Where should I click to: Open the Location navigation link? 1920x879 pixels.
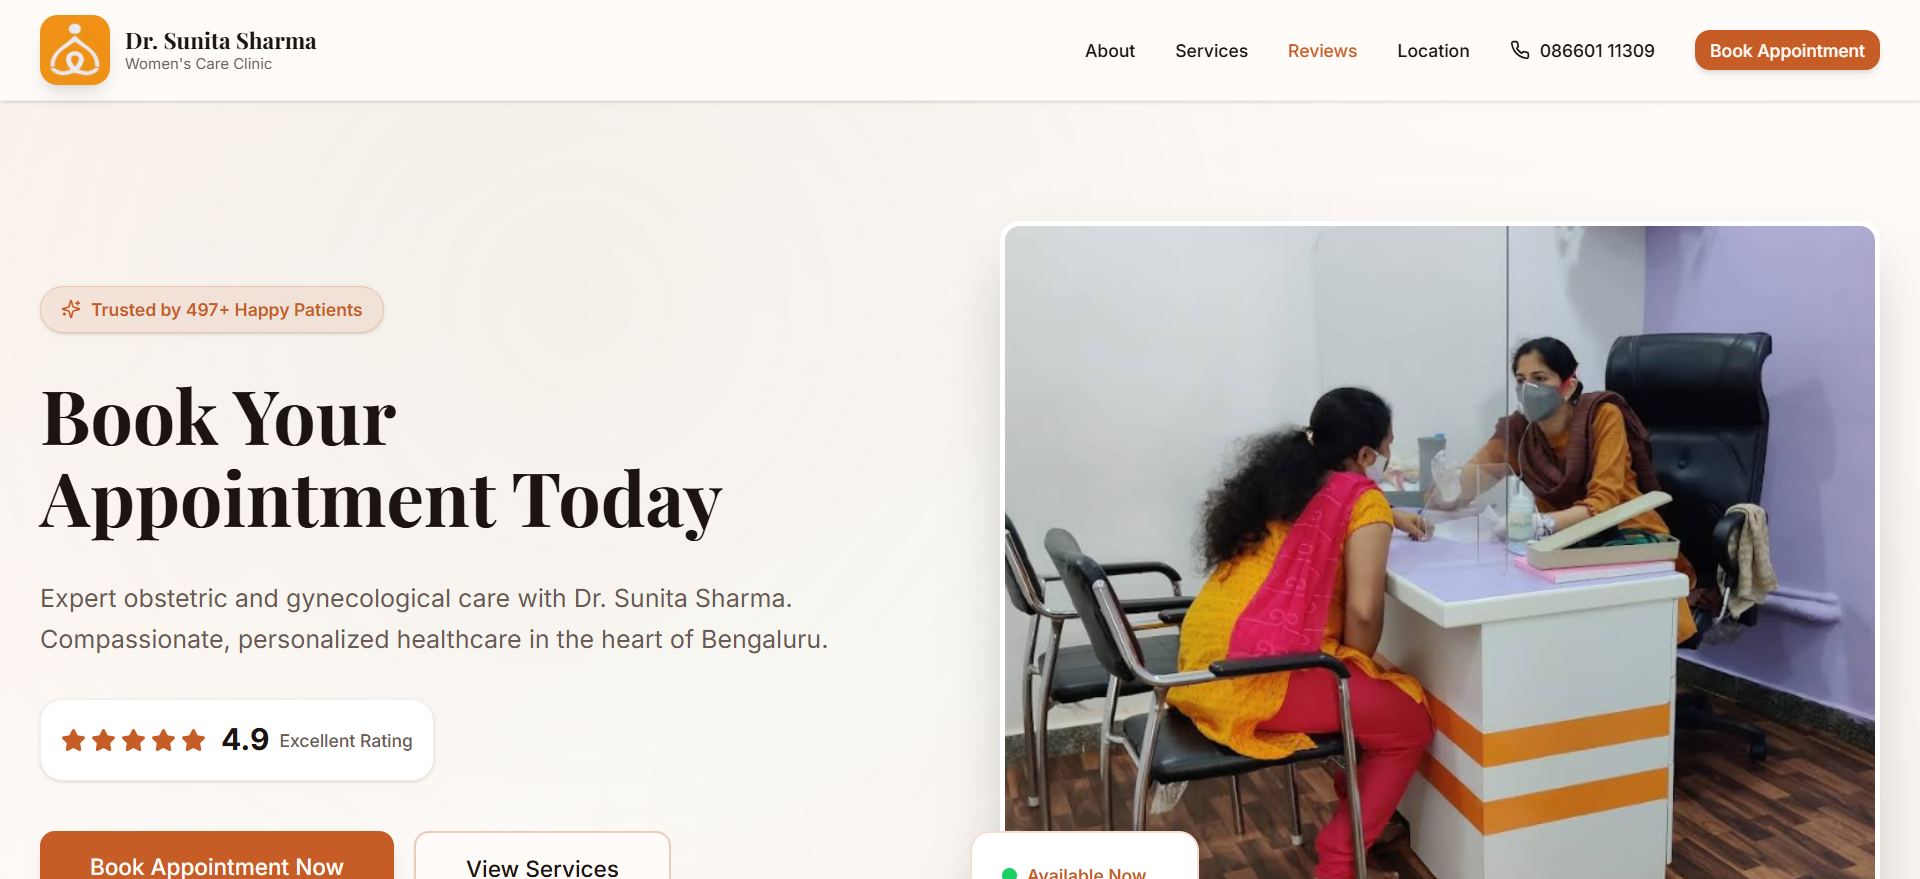(1433, 51)
